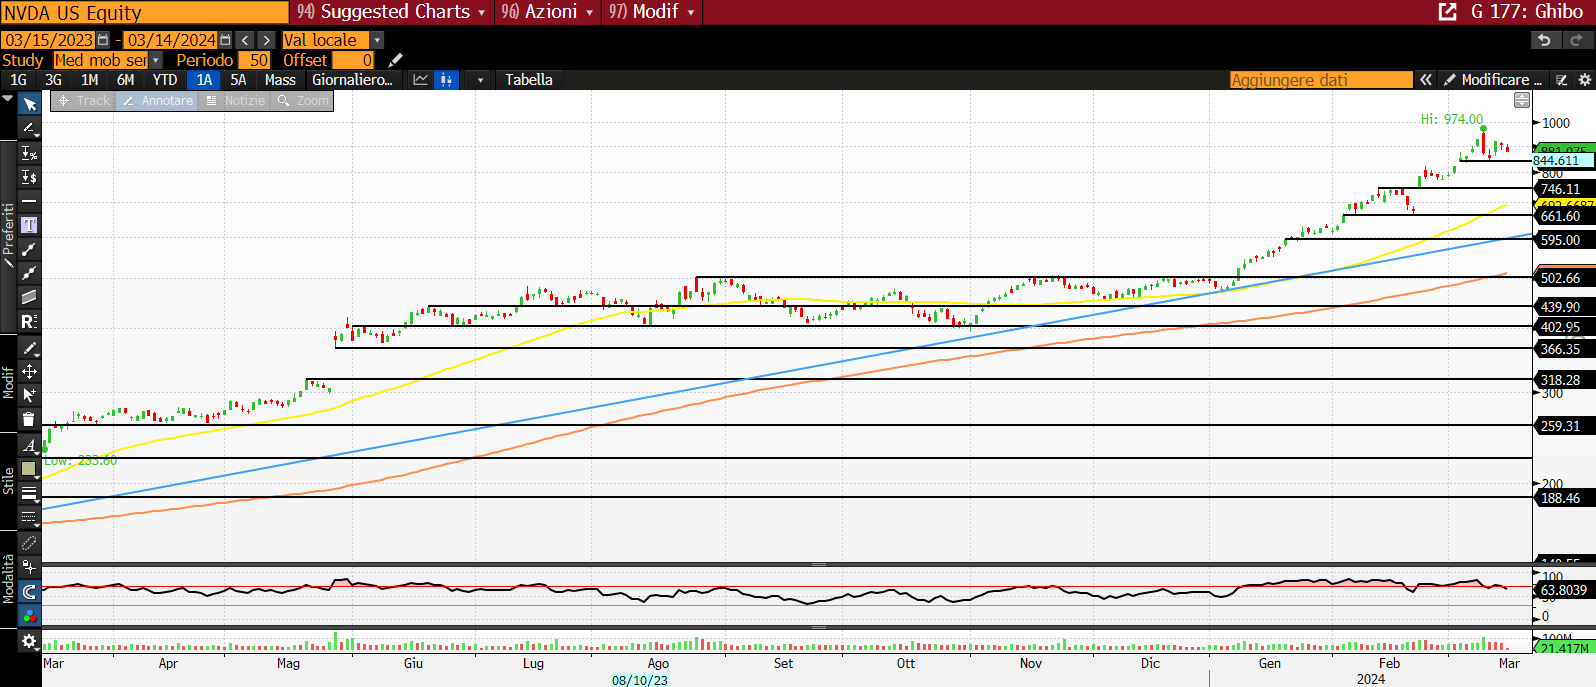Screen dimensions: 1596x687
Task: Click the Periodo value field showing 50
Action: pos(254,60)
